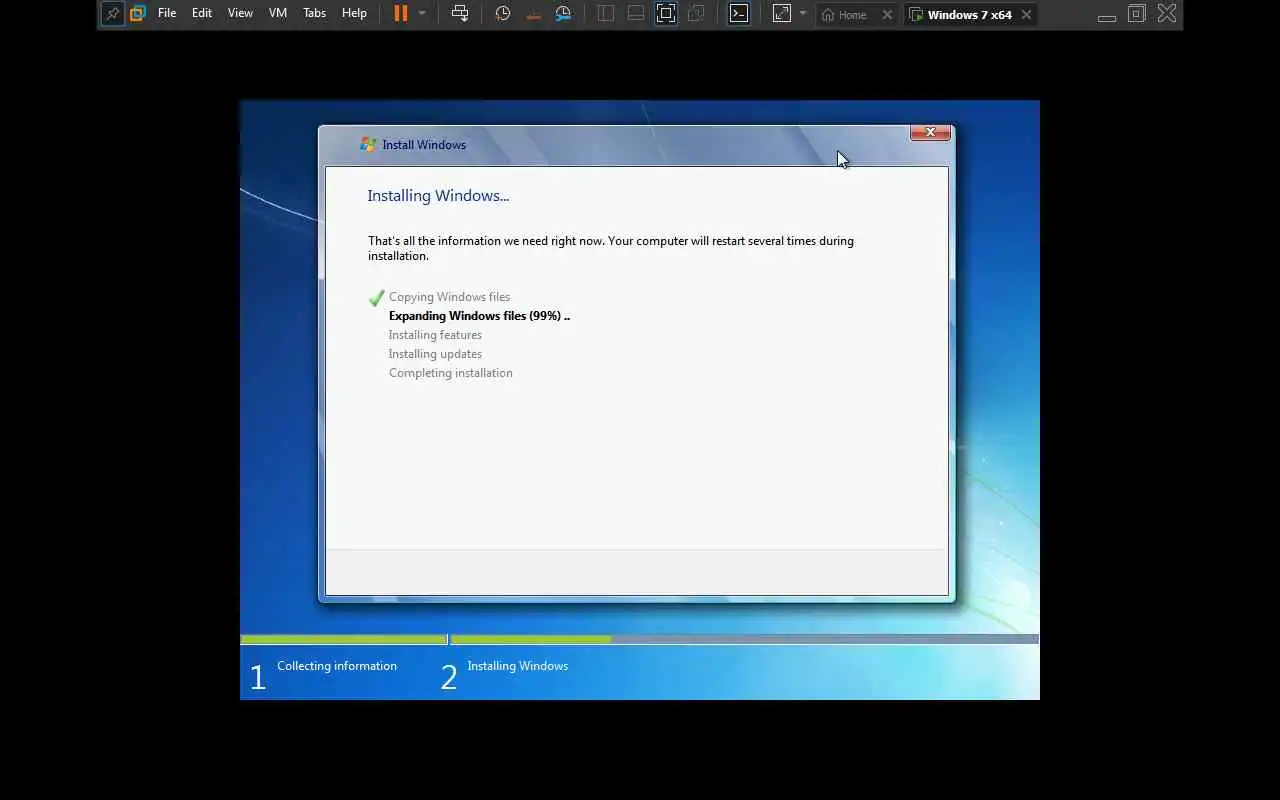Restore down the VMware window
This screenshot has width=1280, height=800.
tap(1137, 14)
